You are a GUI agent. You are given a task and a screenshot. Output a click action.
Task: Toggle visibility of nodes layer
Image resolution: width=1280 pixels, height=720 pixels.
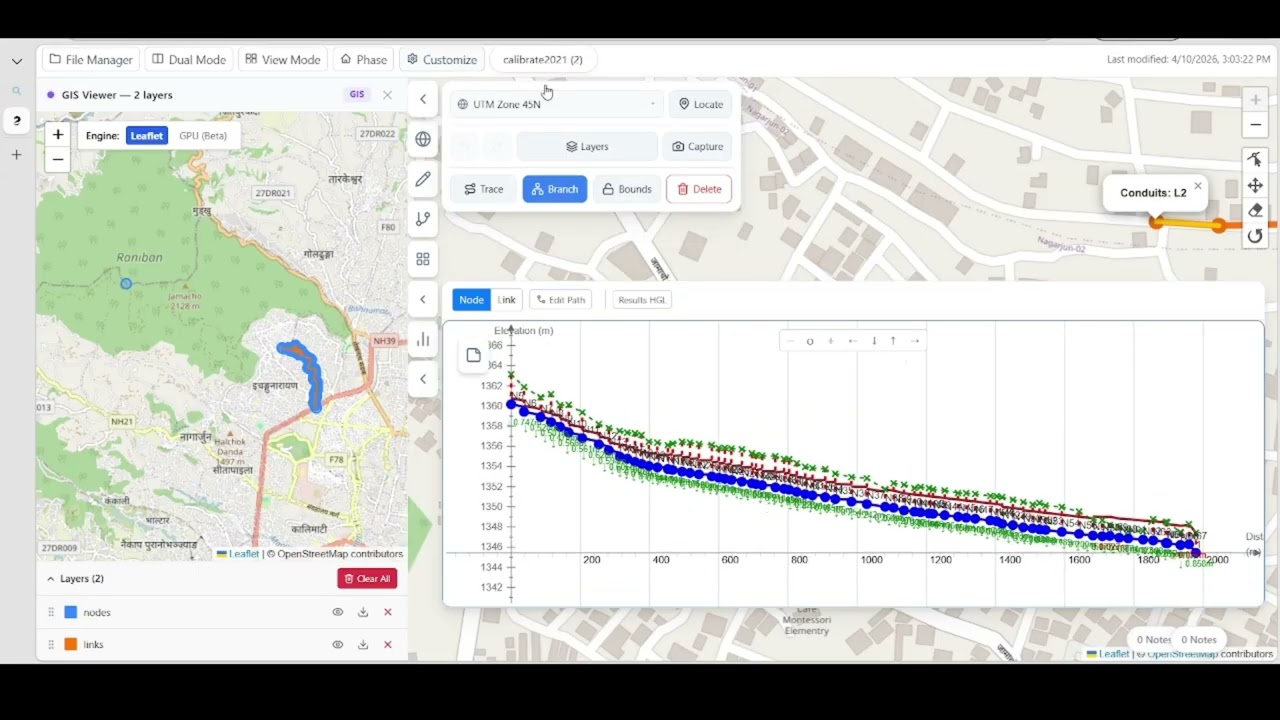pyautogui.click(x=338, y=612)
